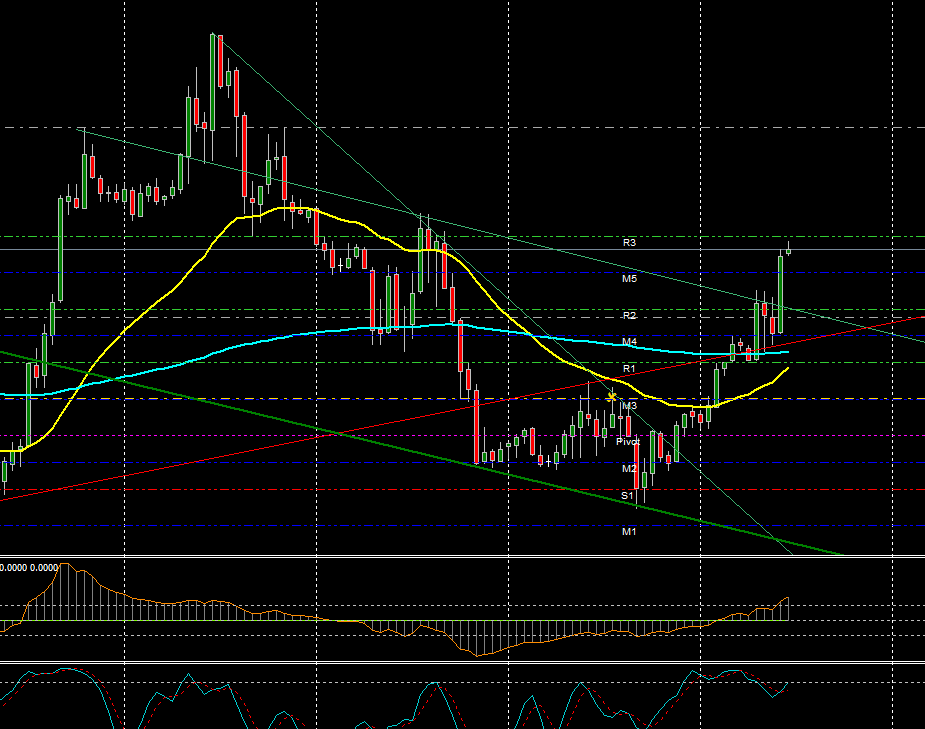The width and height of the screenshot is (925, 729).
Task: Click the 0.0000 0.0000 indicator values
Action: pos(29,567)
